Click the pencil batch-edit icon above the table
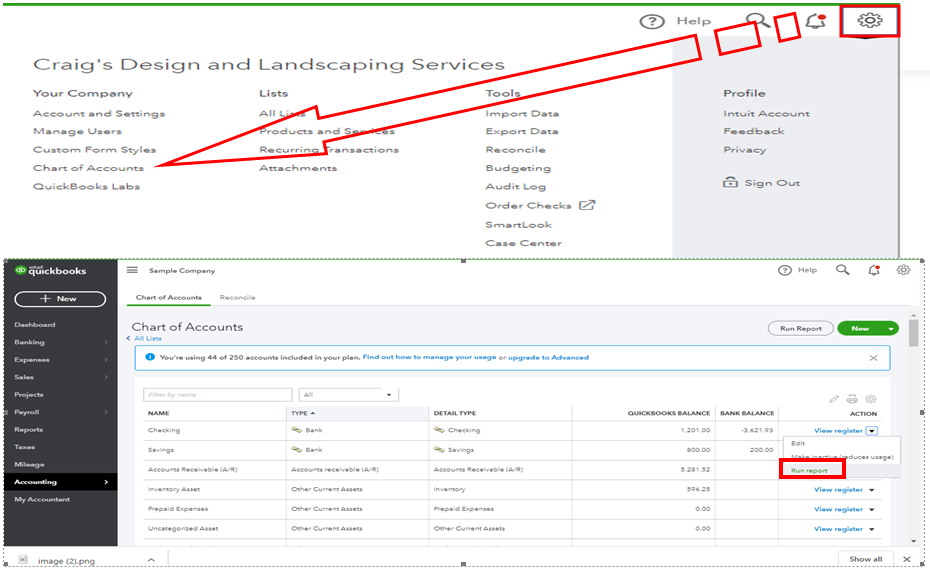The image size is (930, 573). point(835,399)
